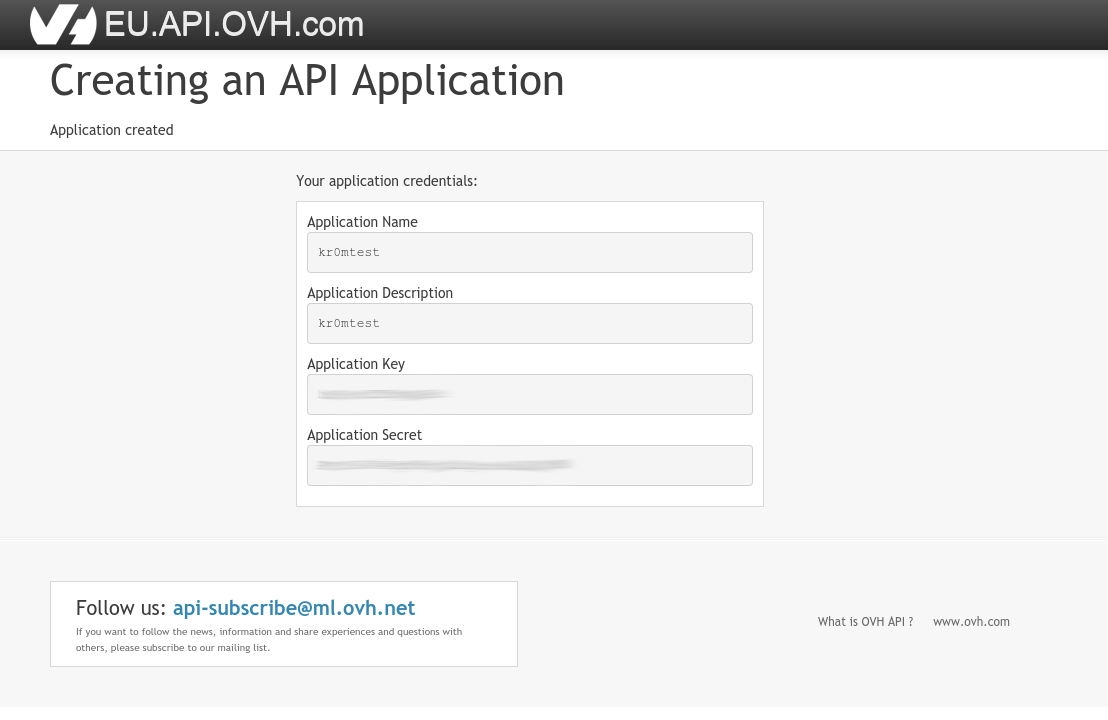Click the Application Name label
Image resolution: width=1108 pixels, height=720 pixels.
(362, 222)
